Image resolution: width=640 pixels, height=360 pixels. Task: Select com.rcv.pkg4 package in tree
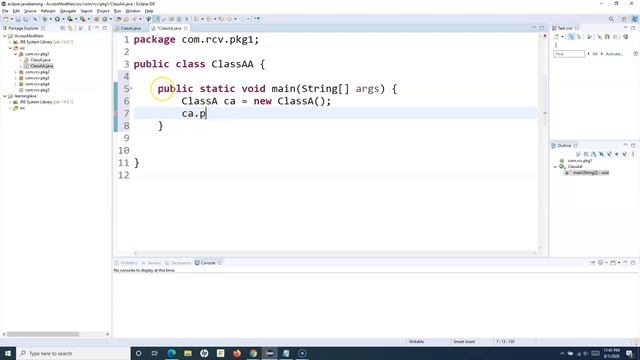(x=37, y=84)
